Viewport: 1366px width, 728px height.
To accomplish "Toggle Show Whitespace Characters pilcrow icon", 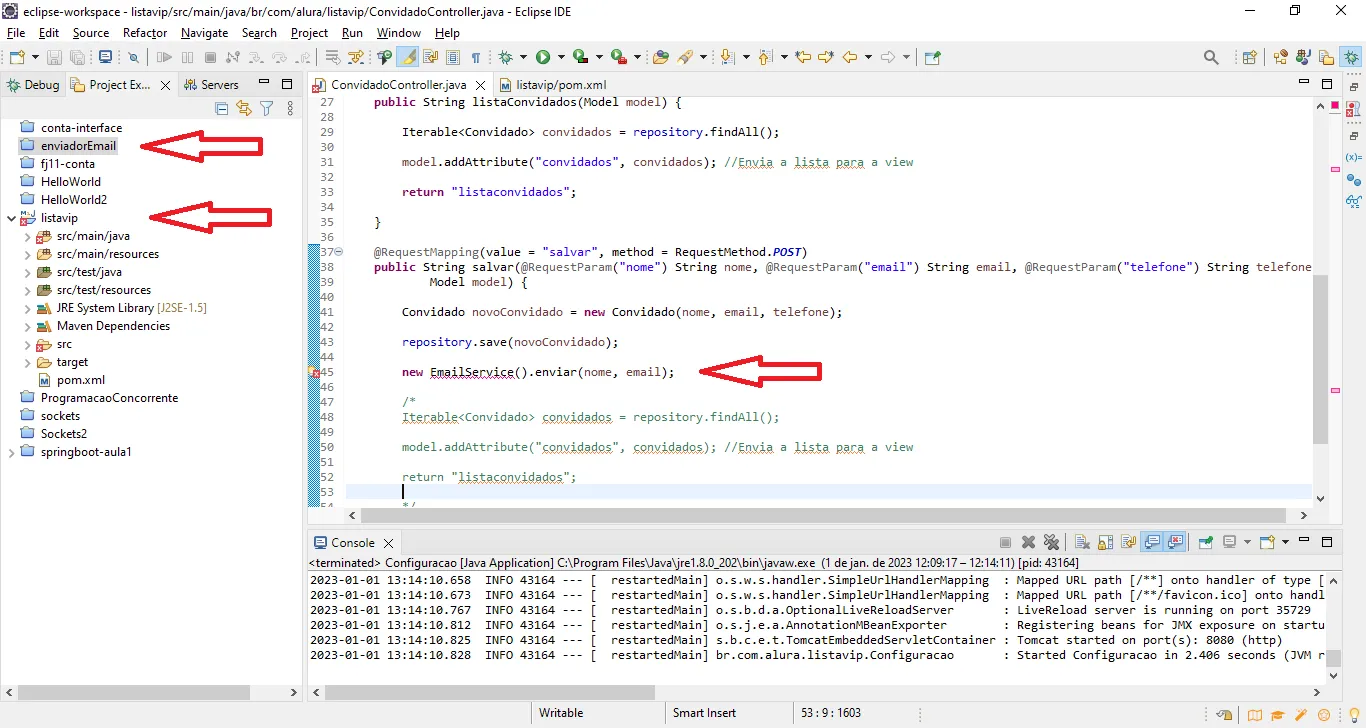I will point(476,58).
